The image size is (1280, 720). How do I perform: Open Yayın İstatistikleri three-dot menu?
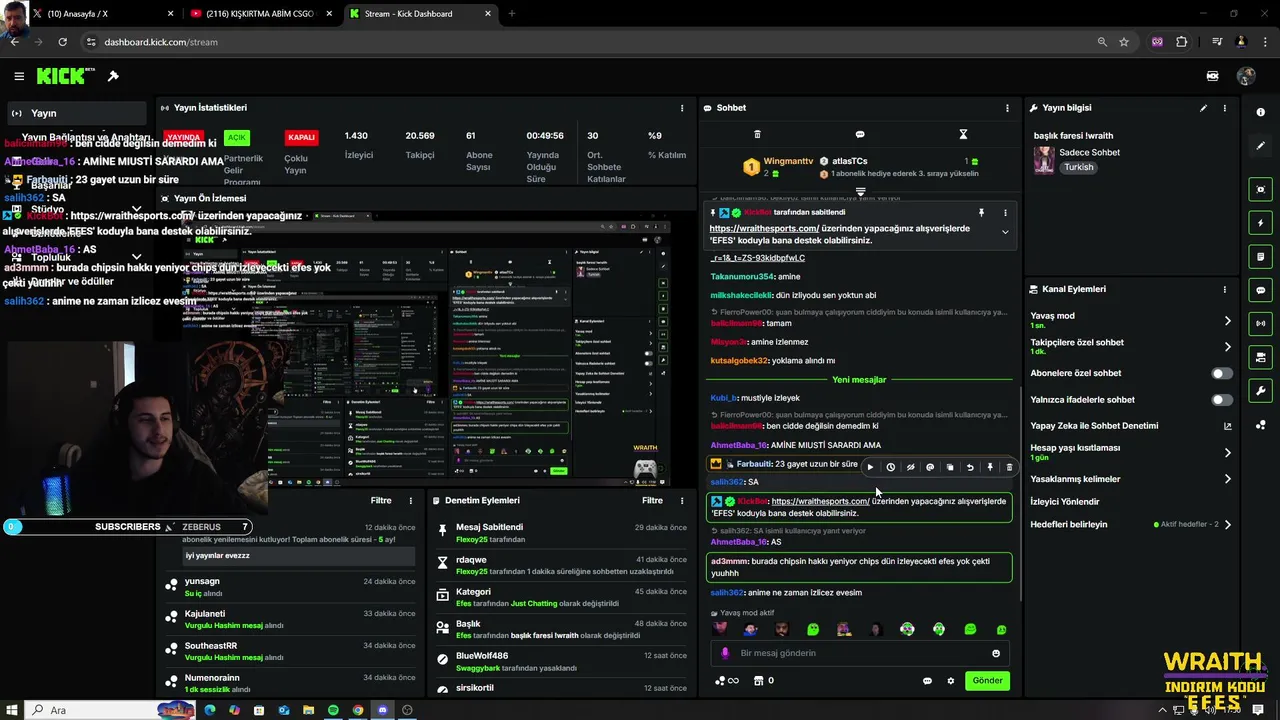coord(682,108)
